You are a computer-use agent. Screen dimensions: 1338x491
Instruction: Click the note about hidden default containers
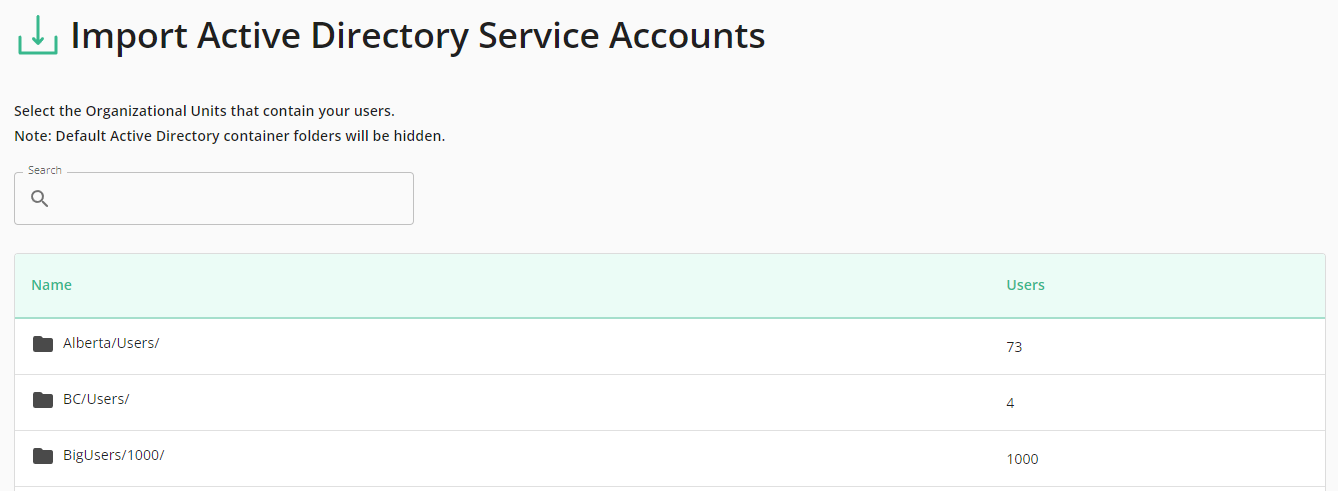click(x=230, y=136)
